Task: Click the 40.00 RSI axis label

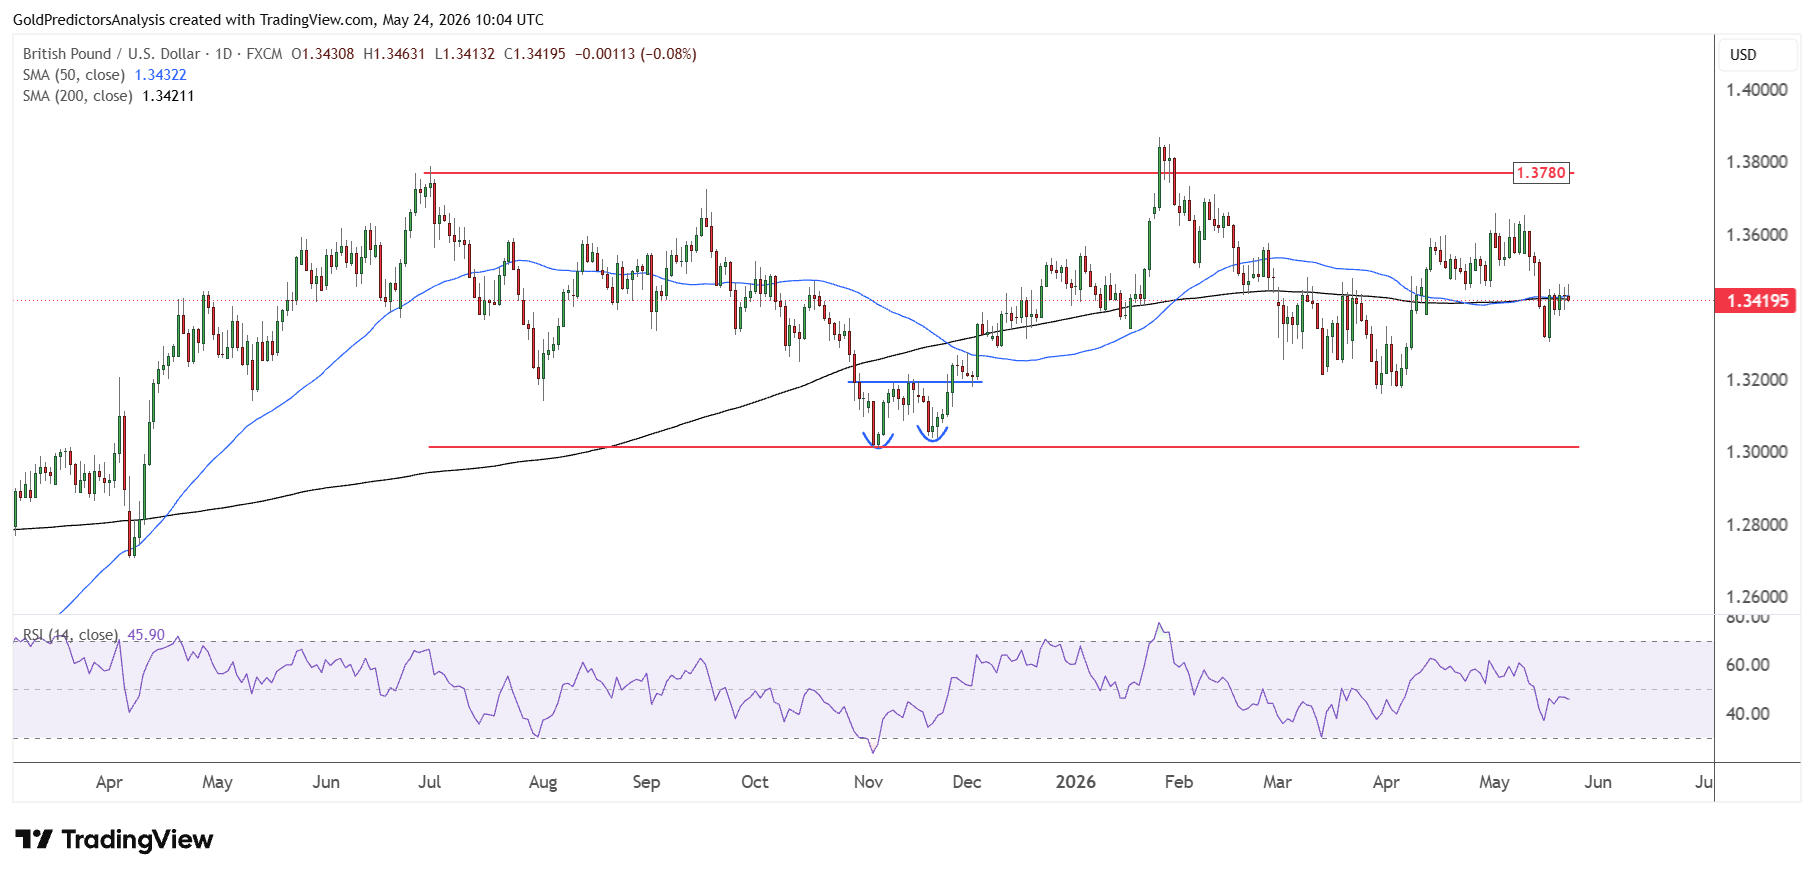Action: point(1748,714)
